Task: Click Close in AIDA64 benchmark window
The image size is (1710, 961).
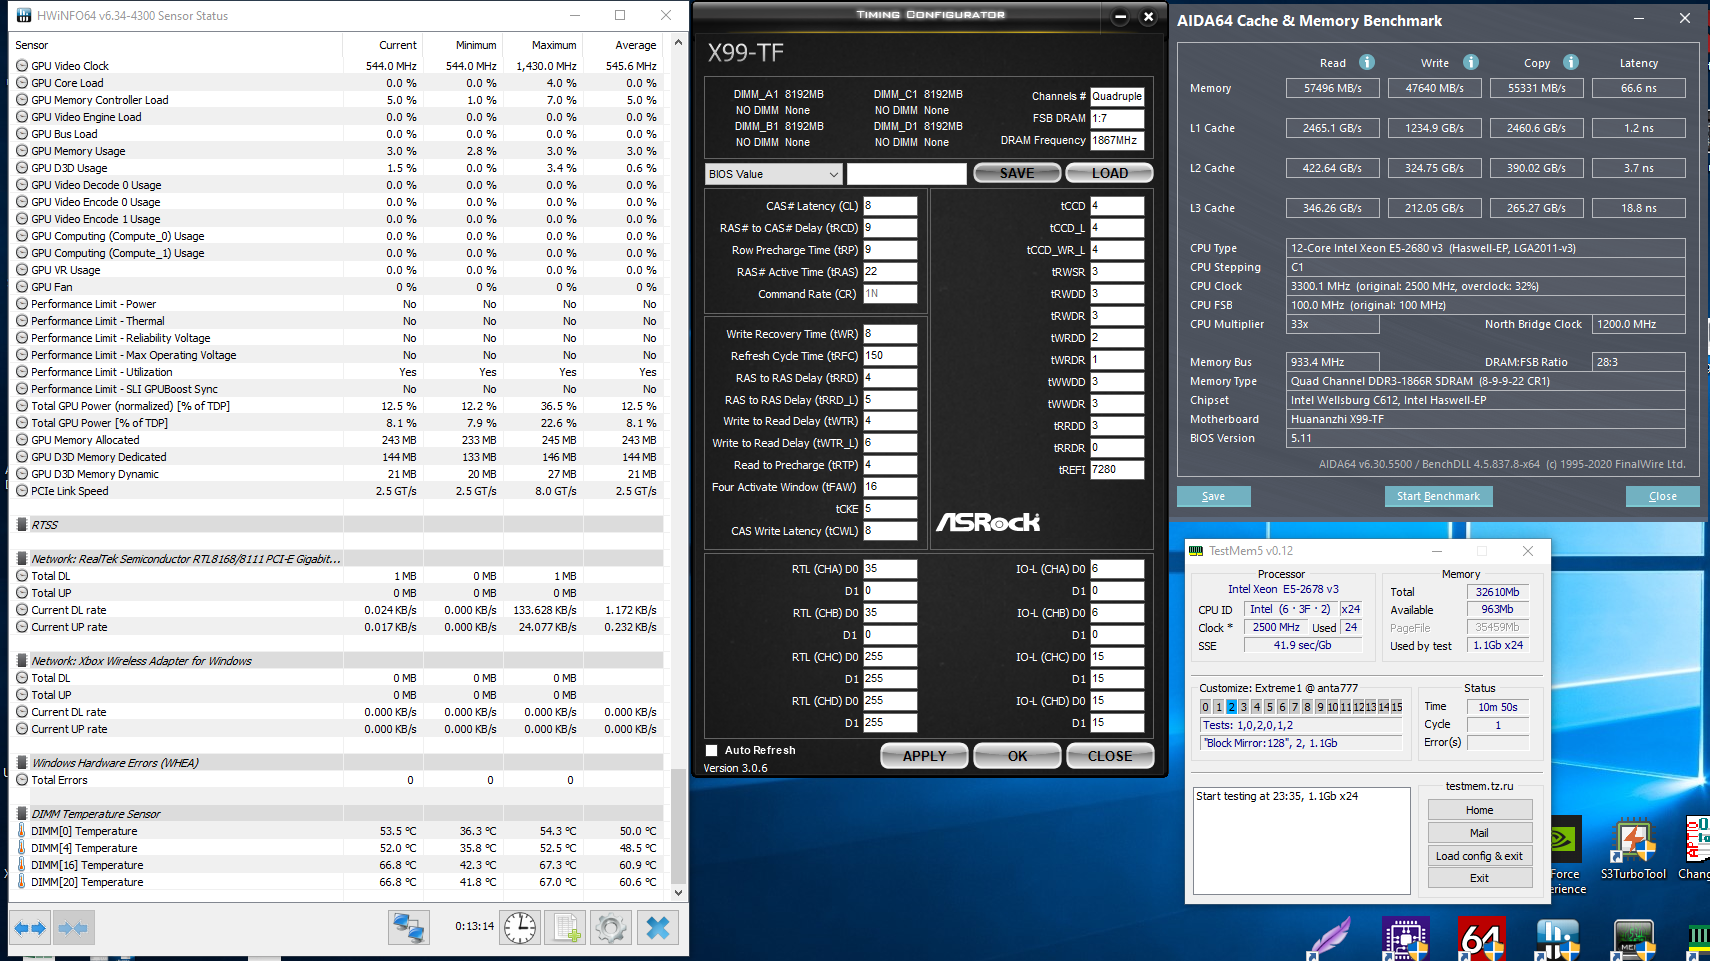Action: pyautogui.click(x=1662, y=496)
